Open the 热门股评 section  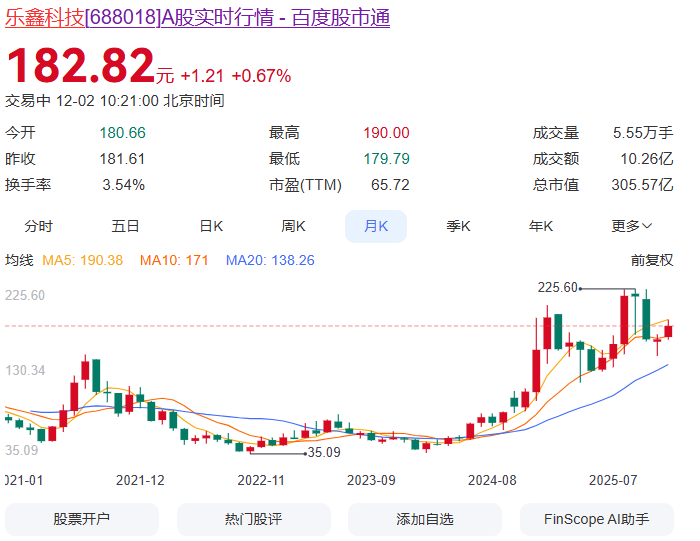(253, 519)
